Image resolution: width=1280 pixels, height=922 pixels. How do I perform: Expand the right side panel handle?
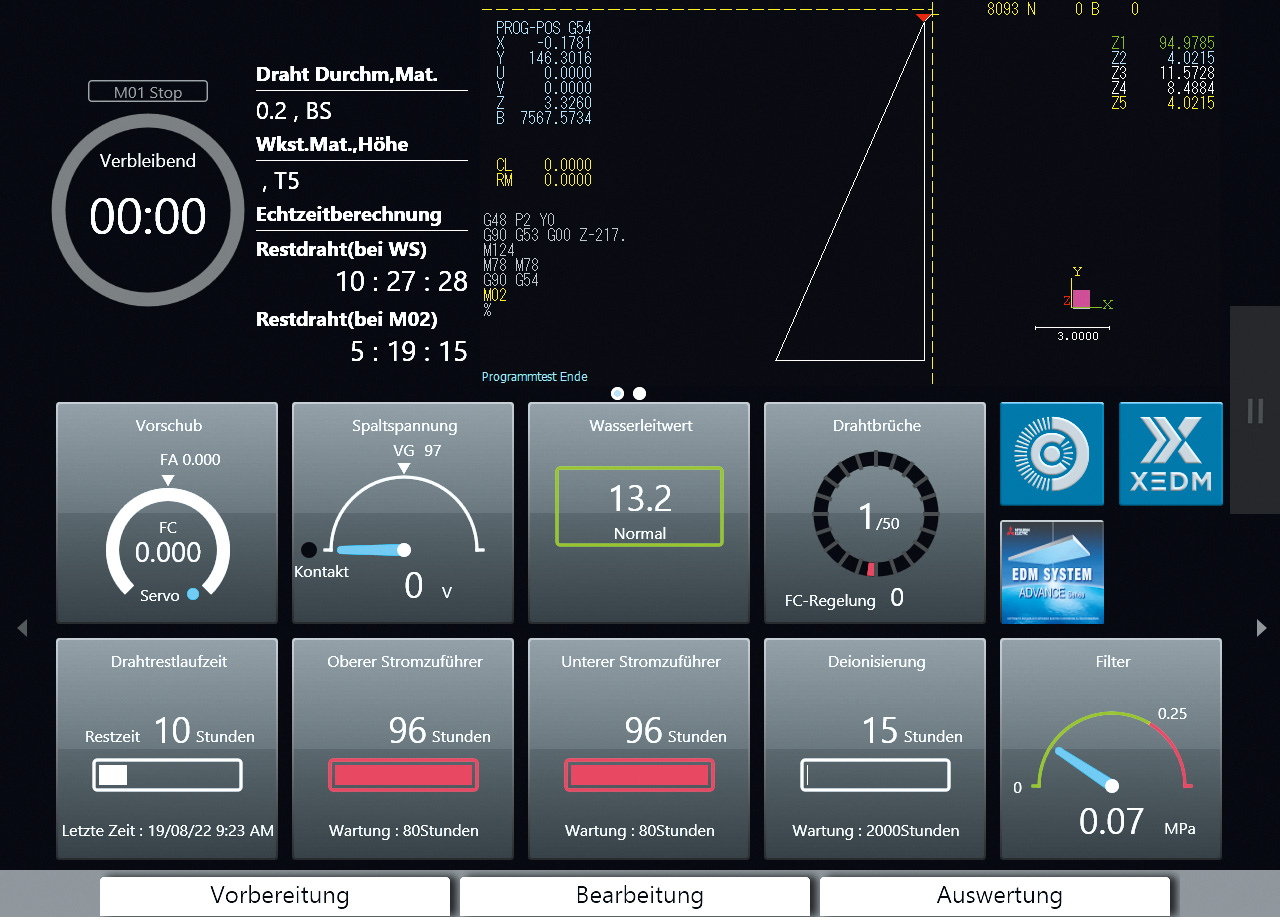tap(1255, 410)
